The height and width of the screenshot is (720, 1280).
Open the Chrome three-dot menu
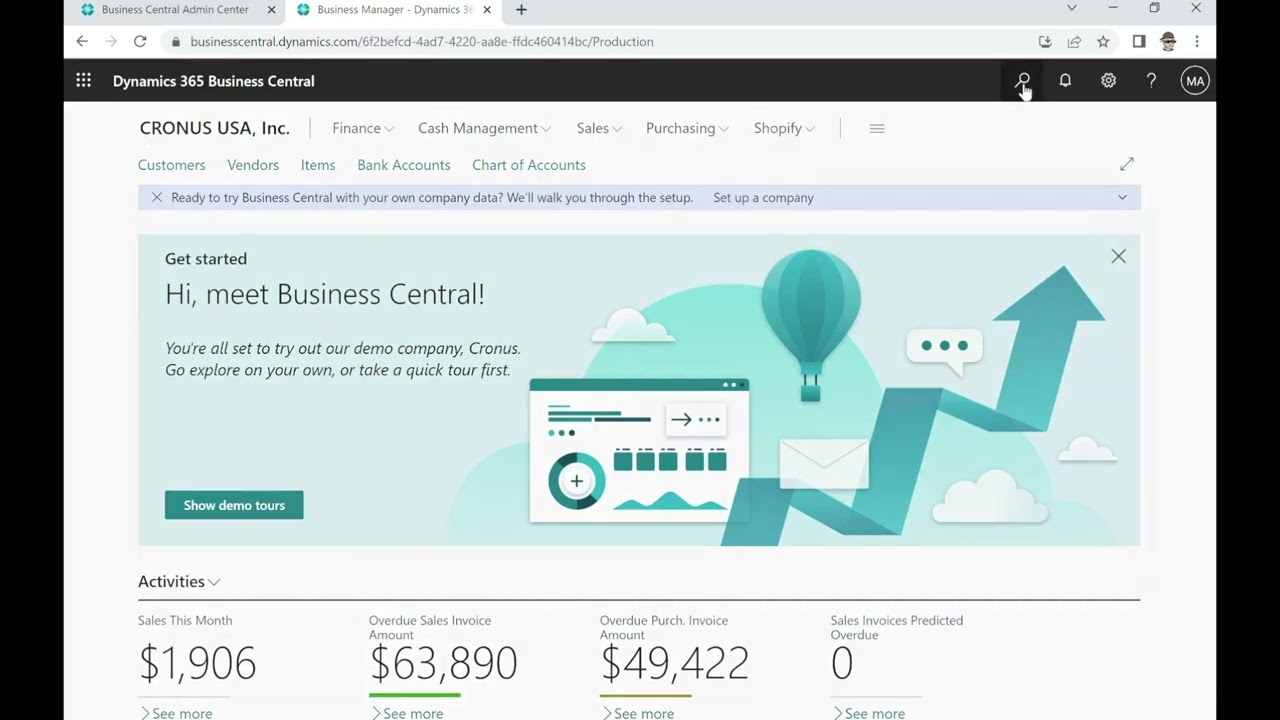(1197, 41)
